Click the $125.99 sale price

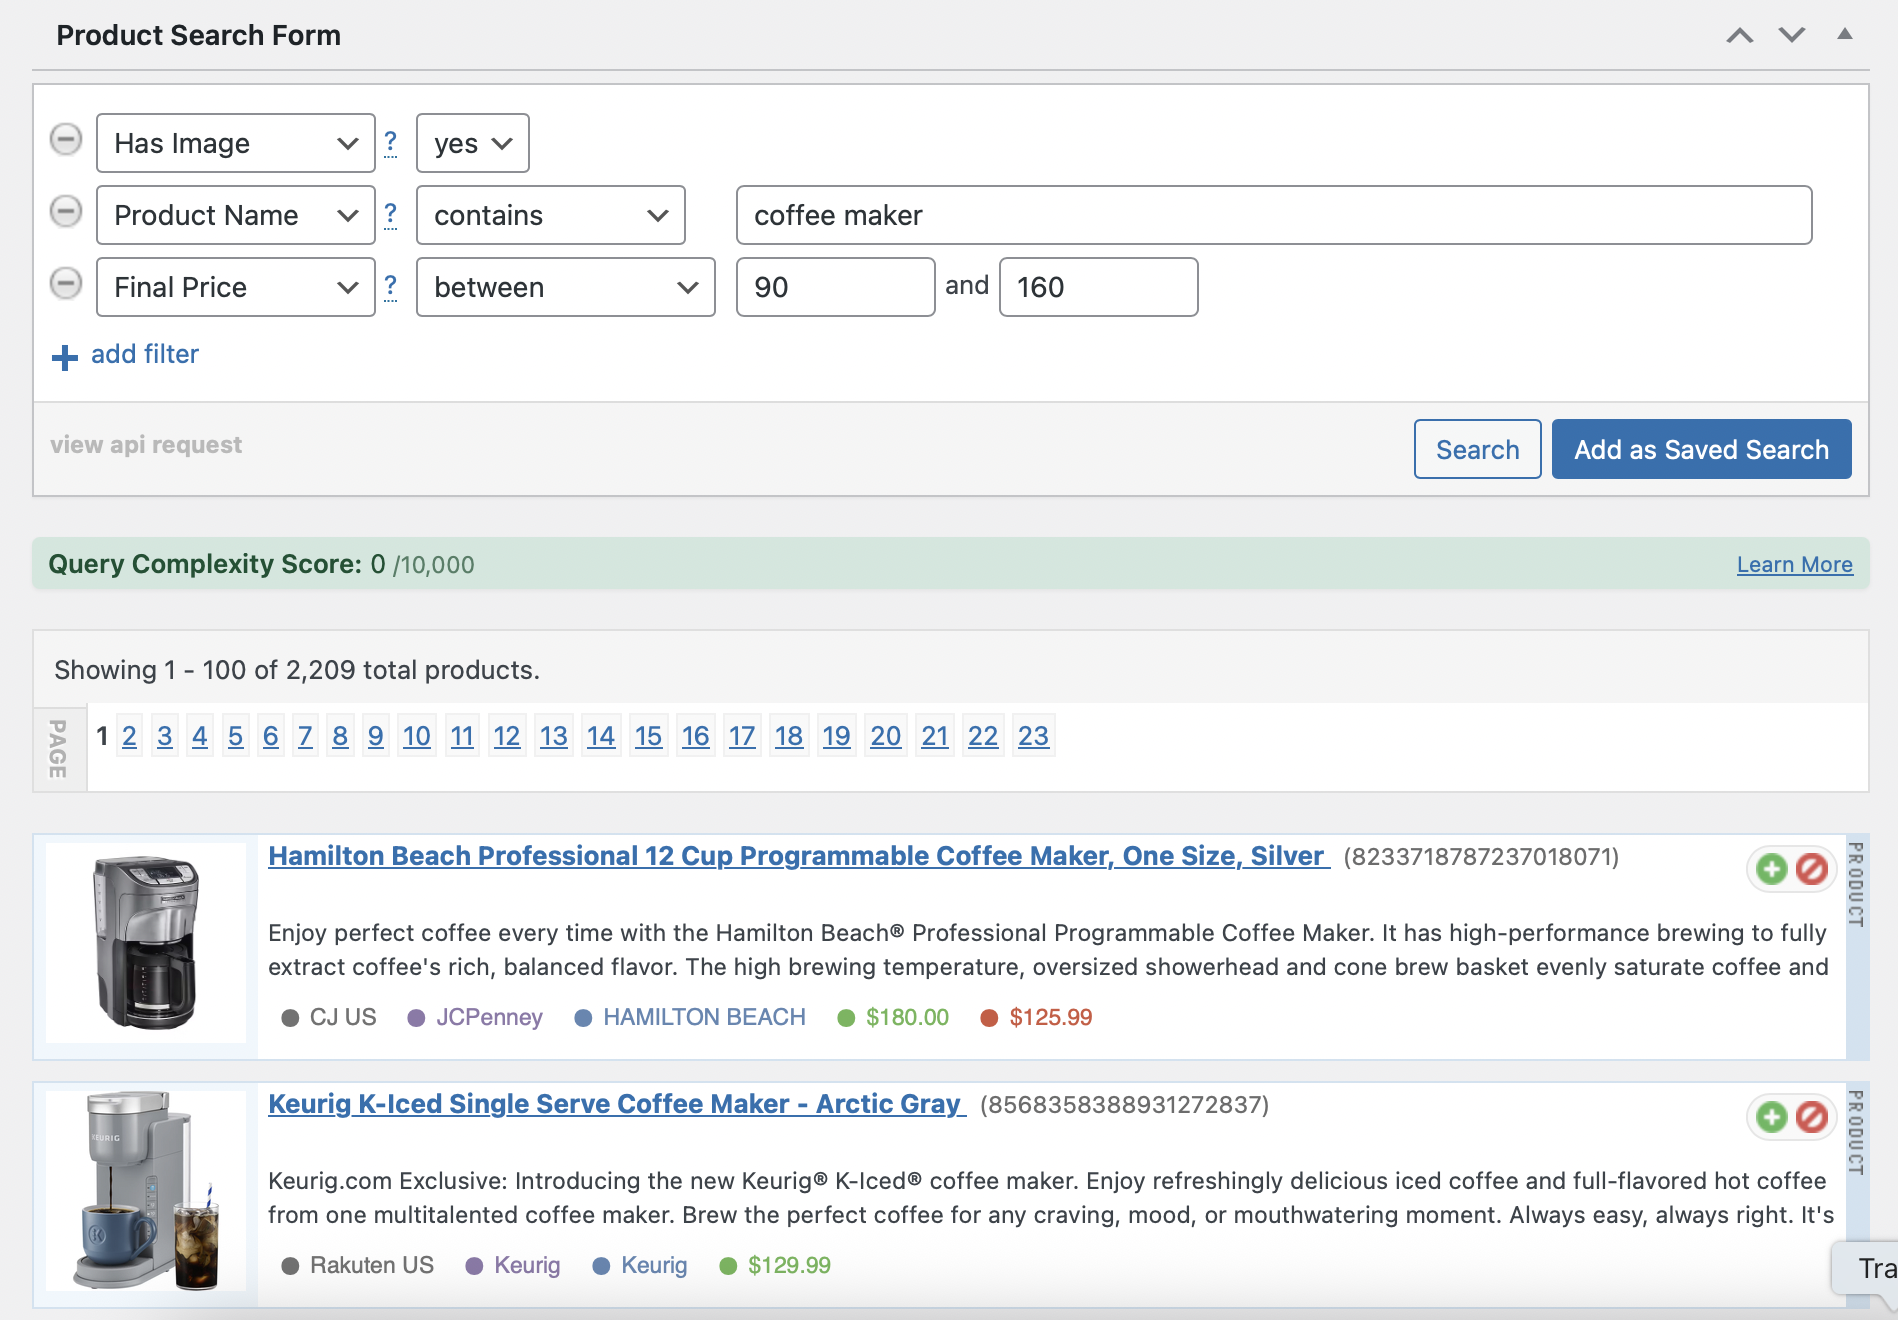coord(1051,1017)
